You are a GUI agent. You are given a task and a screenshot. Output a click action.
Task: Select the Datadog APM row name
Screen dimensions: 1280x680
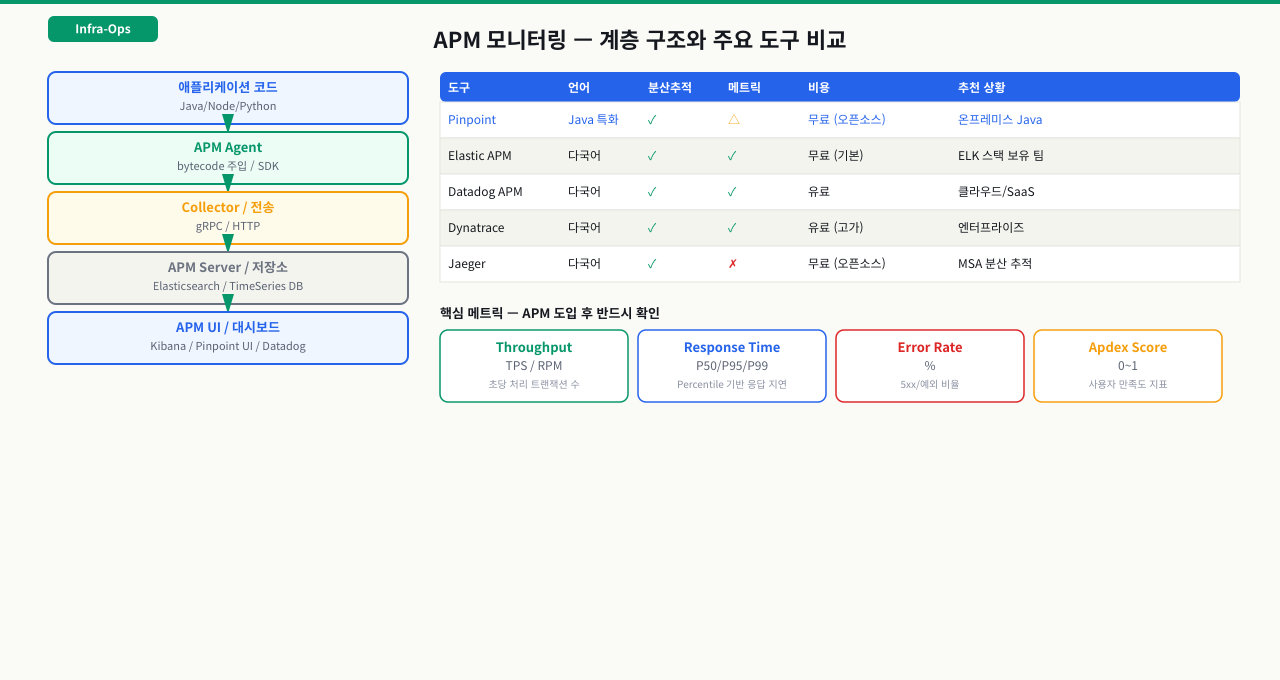click(x=485, y=192)
